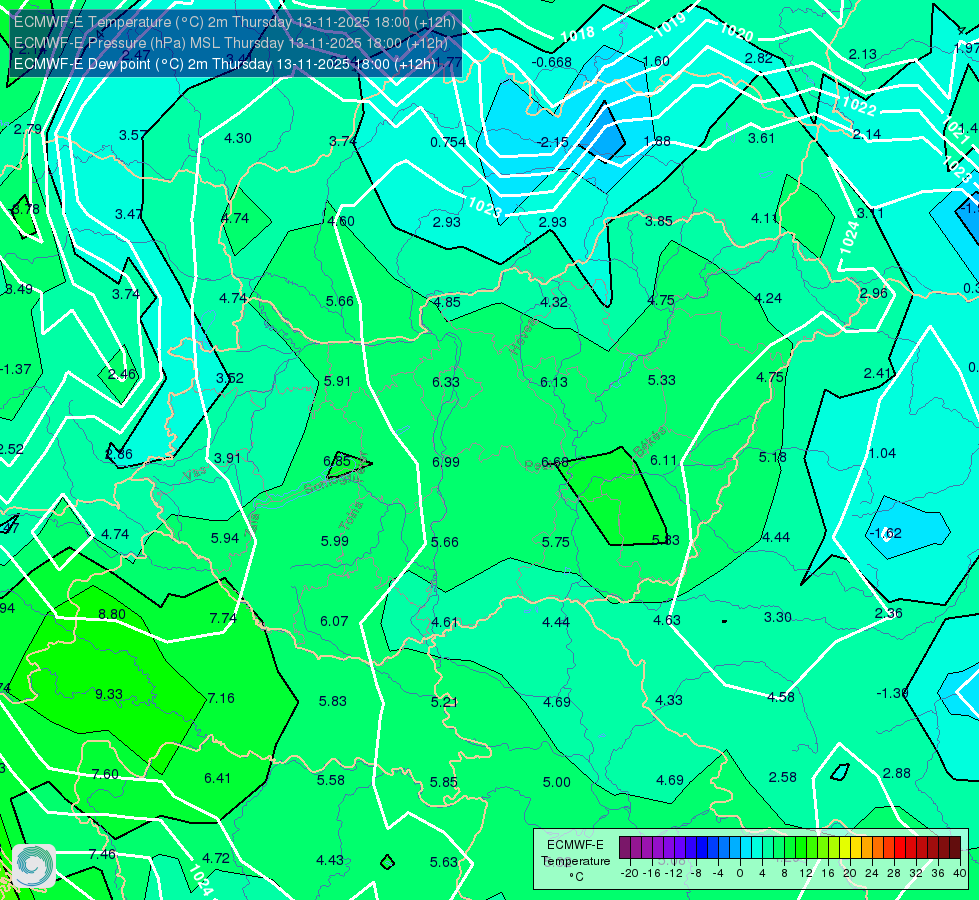Click the 5.00 dew point value
Viewport: 979px width, 900px height.
click(x=556, y=783)
